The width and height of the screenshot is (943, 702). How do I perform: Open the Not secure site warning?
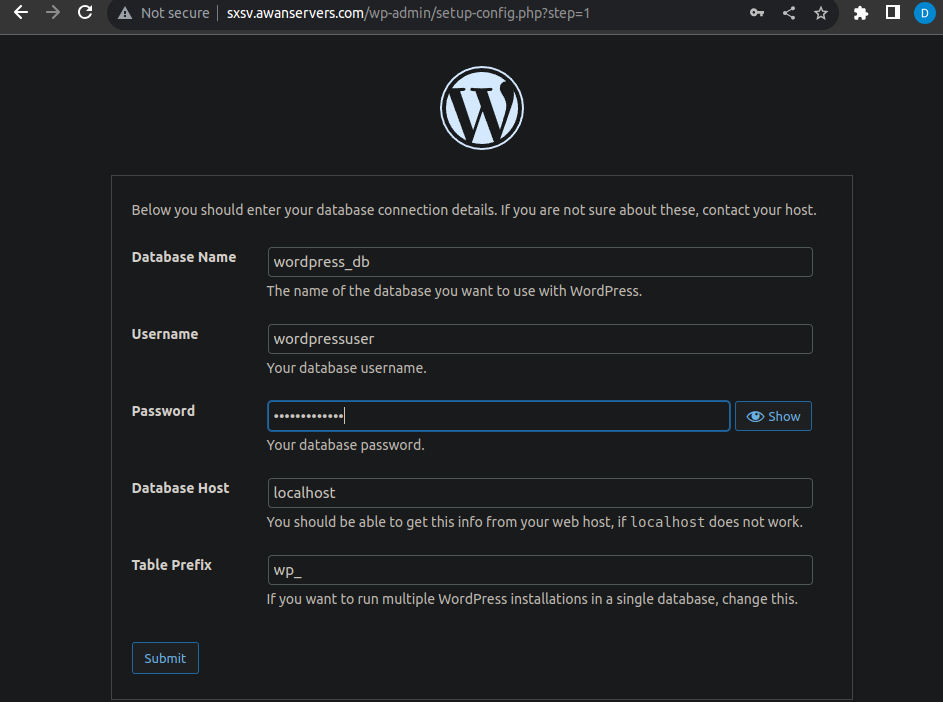pos(164,13)
